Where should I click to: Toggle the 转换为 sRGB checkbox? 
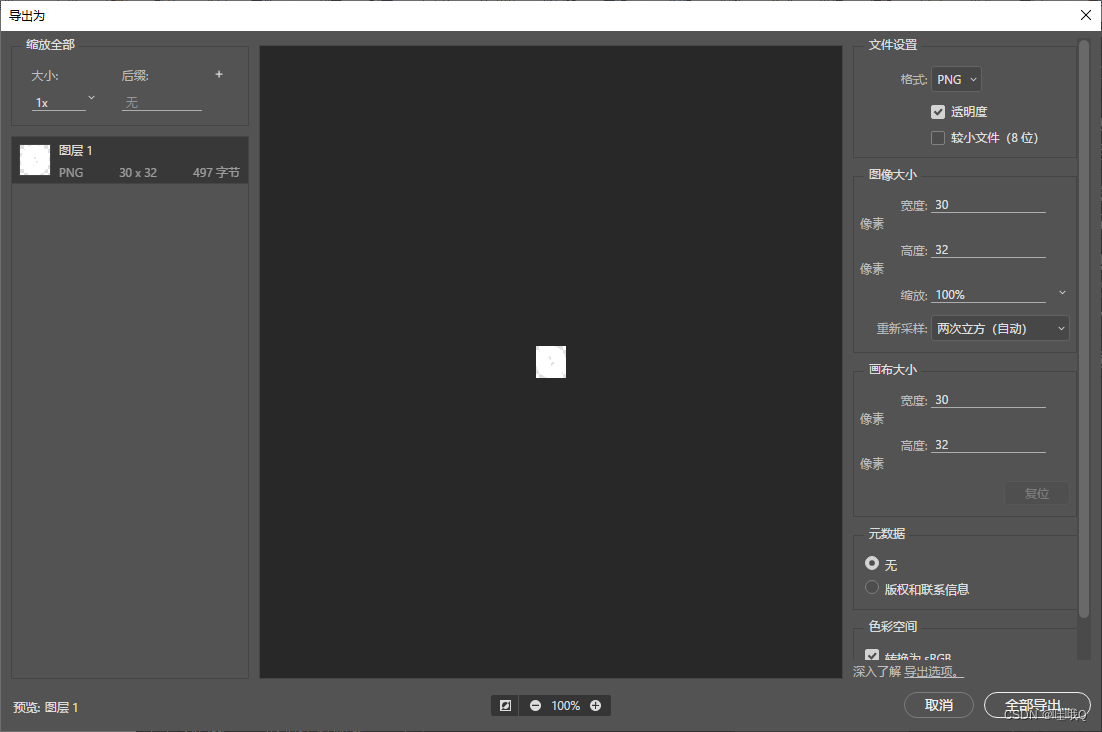872,656
